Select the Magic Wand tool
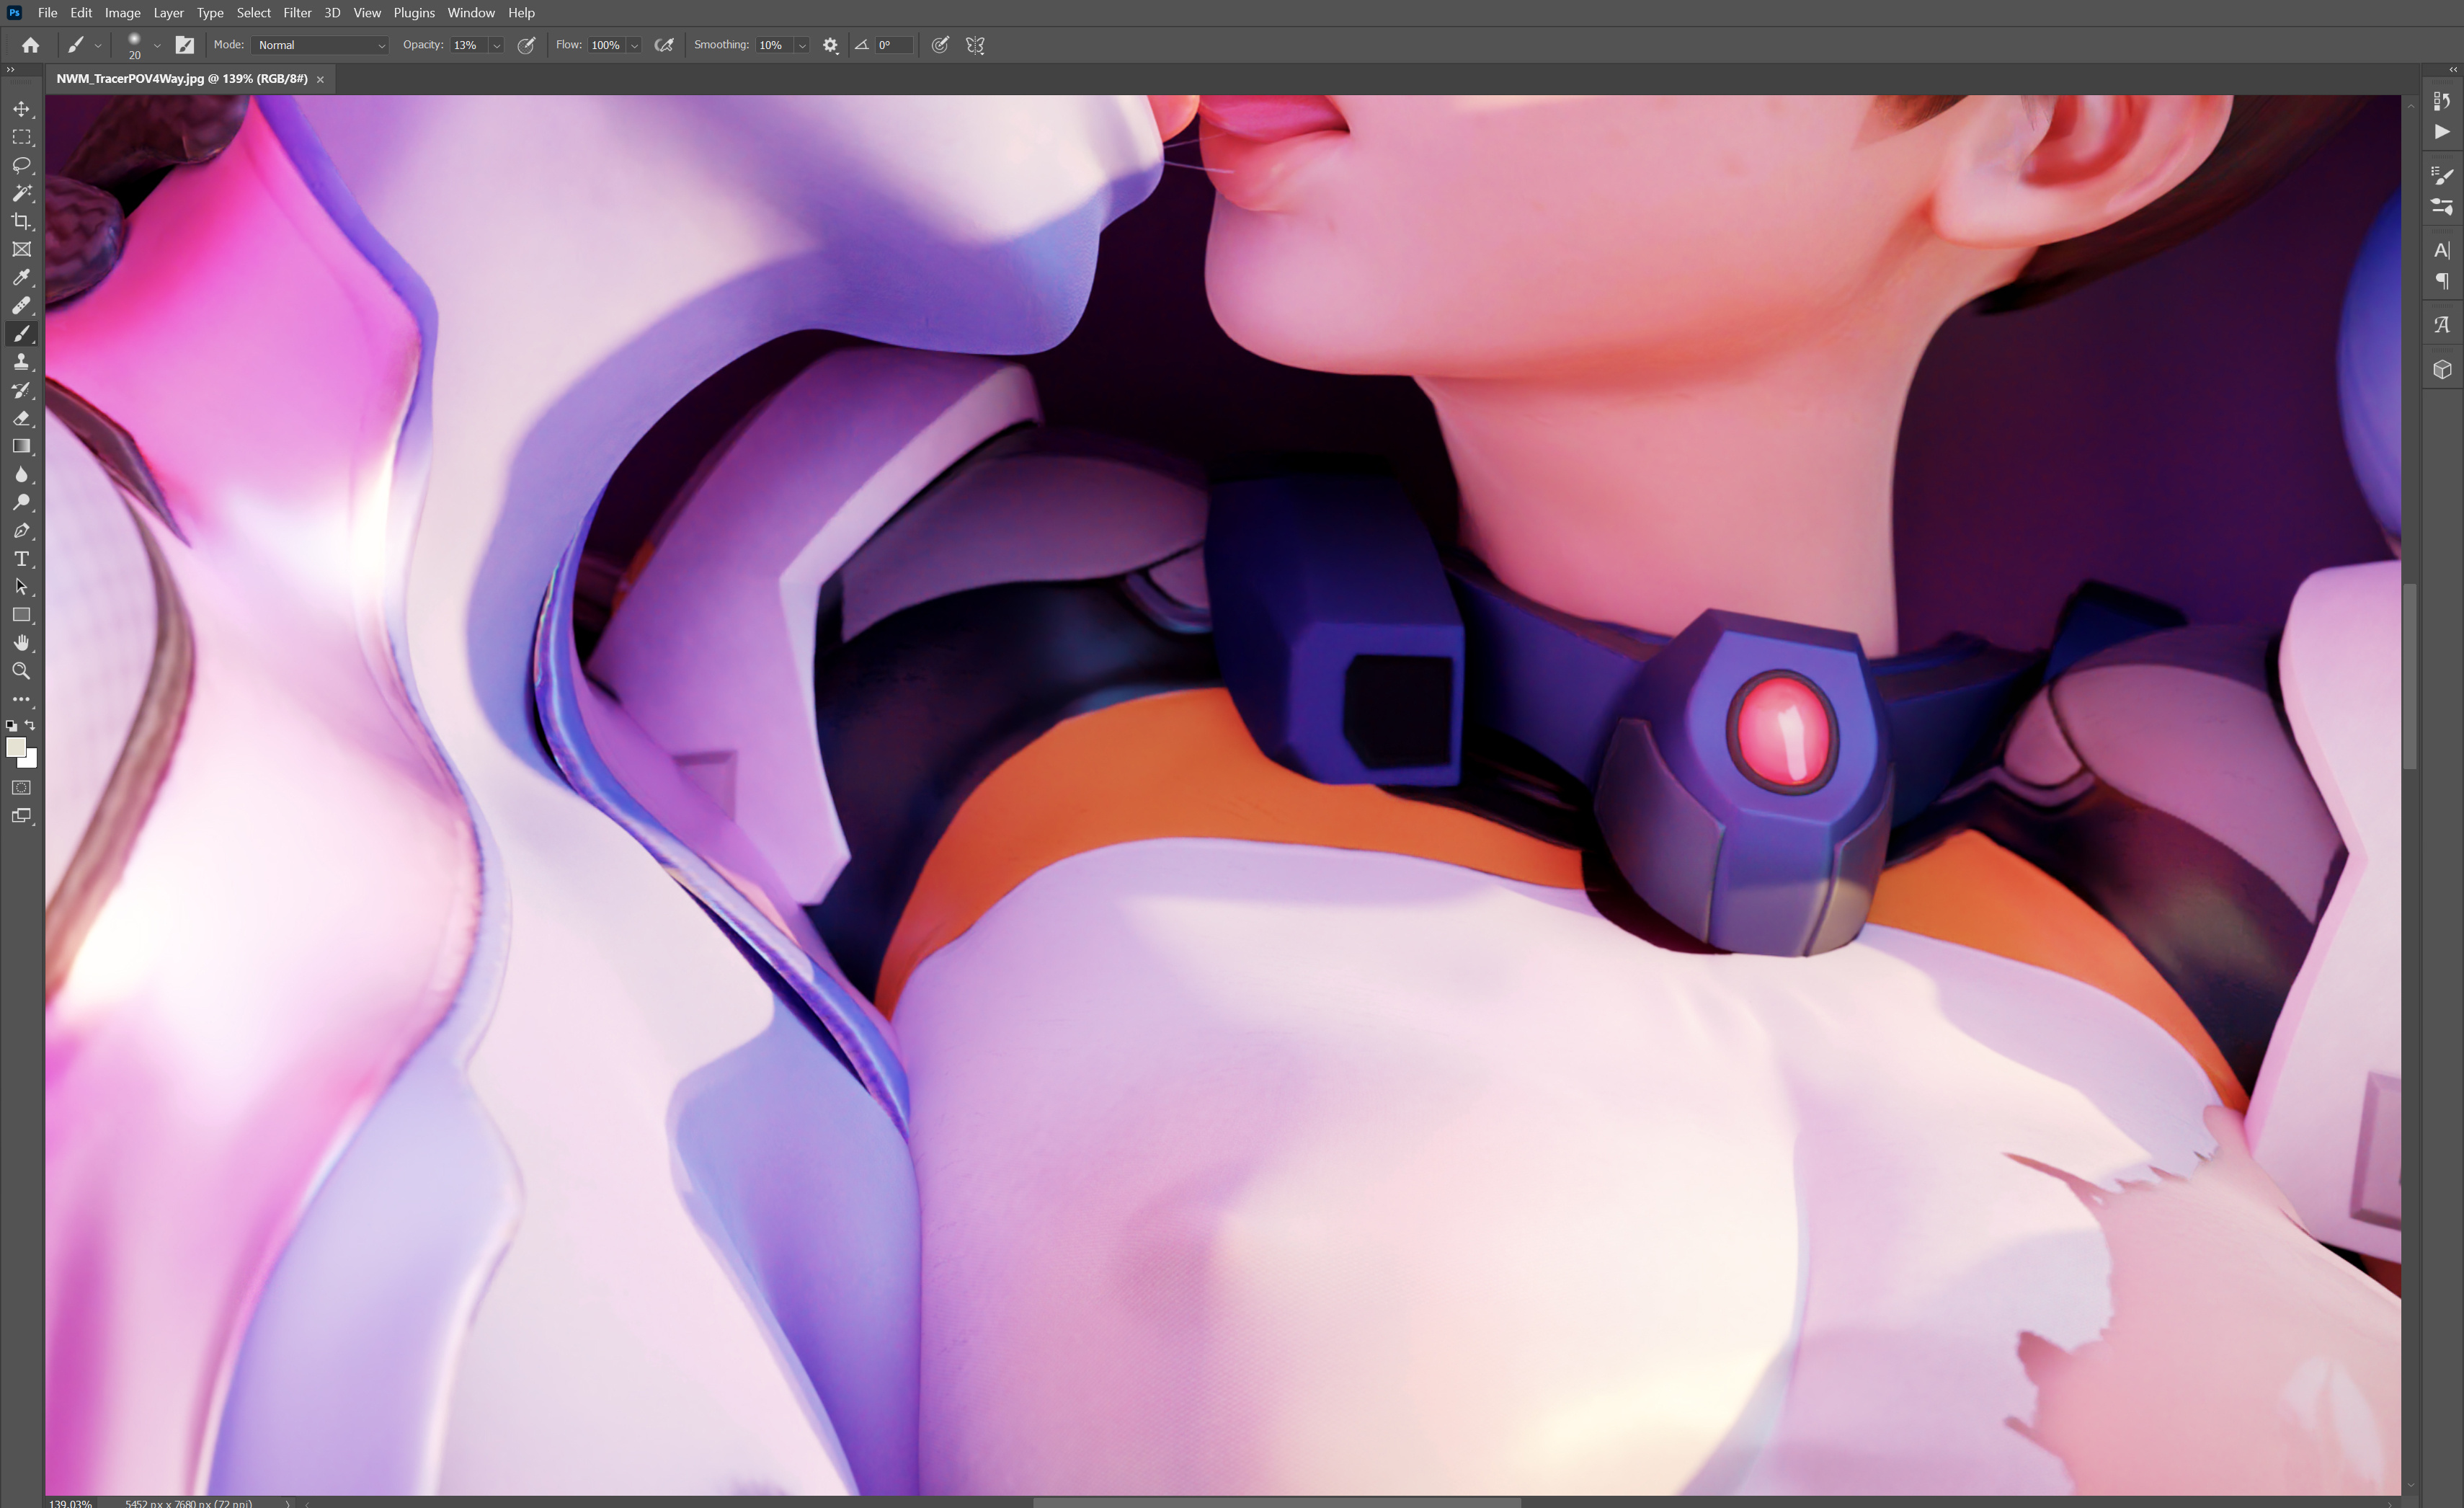Screen dimensions: 2464x1508 point(21,193)
